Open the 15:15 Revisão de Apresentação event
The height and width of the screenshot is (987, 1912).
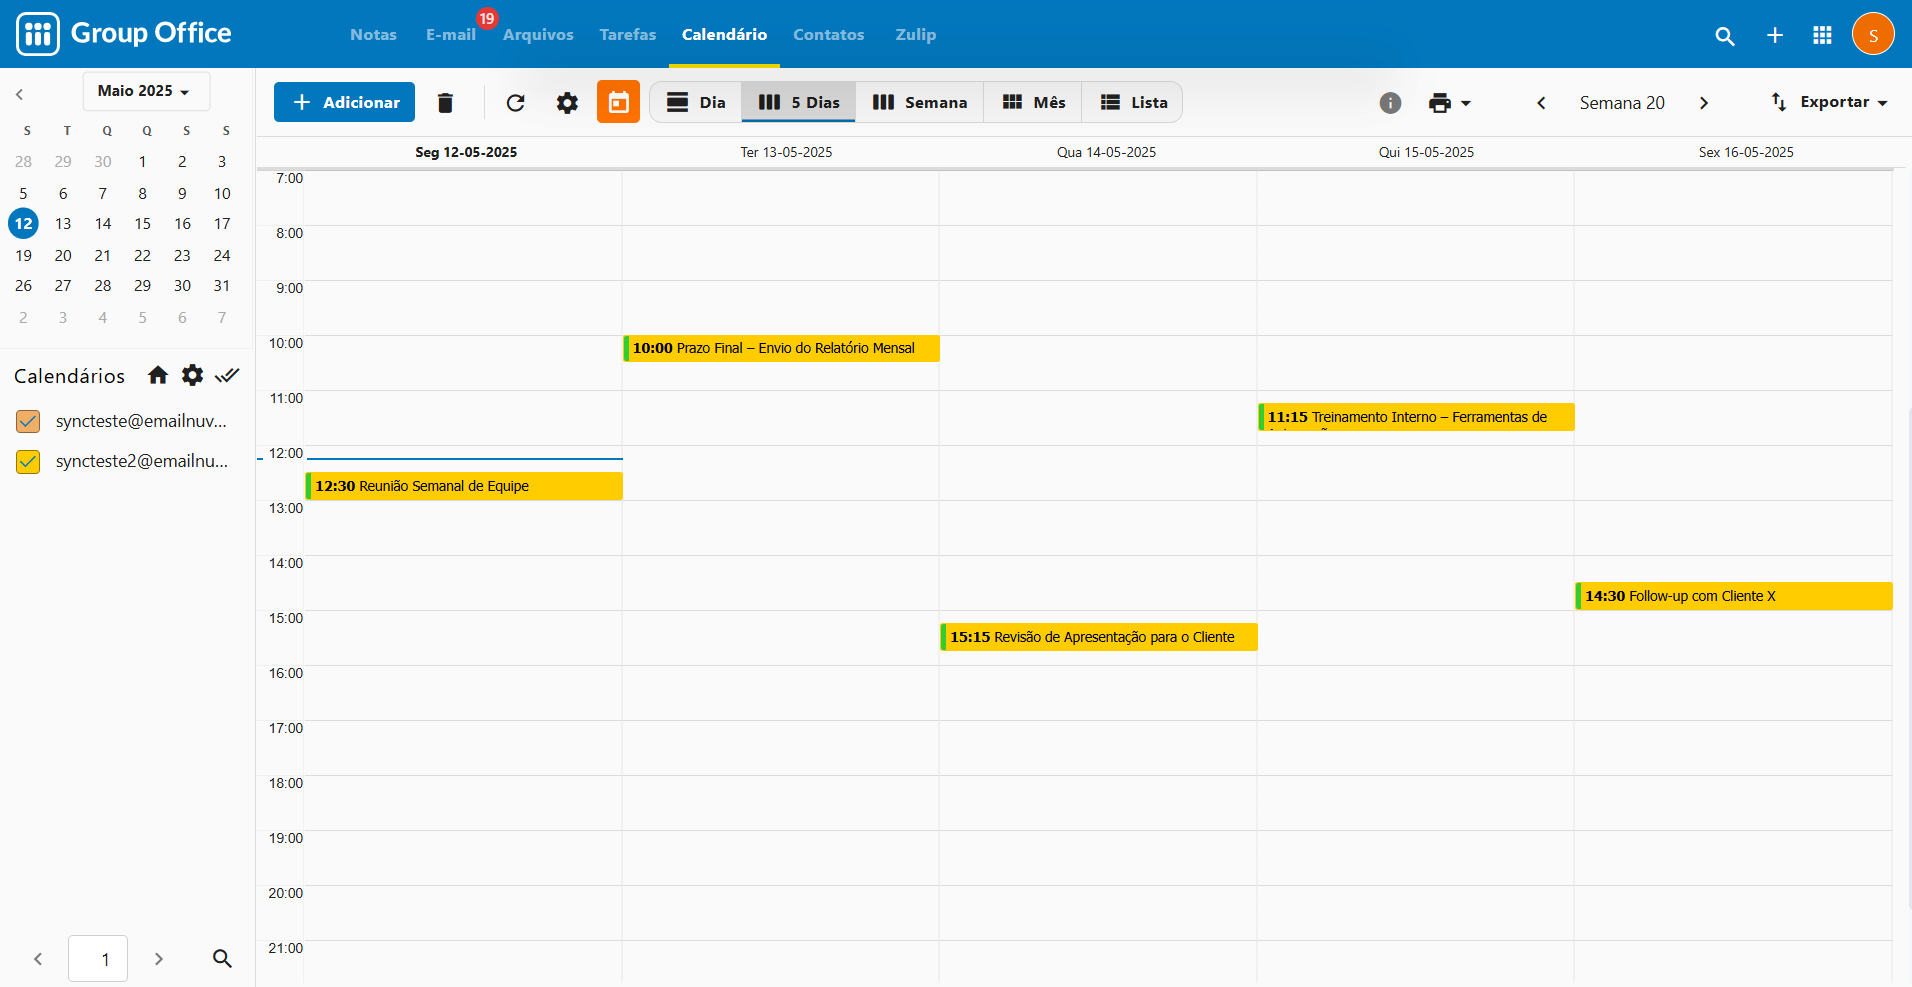[x=1098, y=637]
